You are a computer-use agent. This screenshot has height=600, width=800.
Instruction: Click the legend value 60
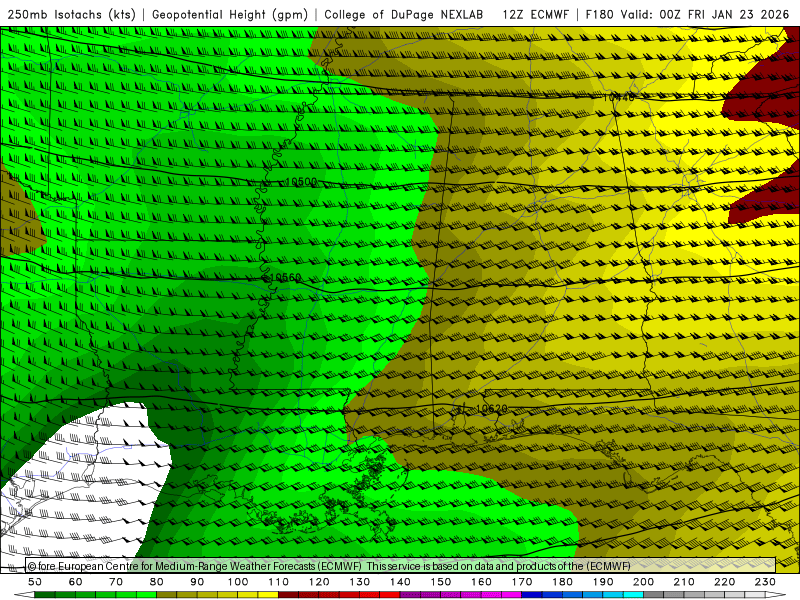click(76, 582)
